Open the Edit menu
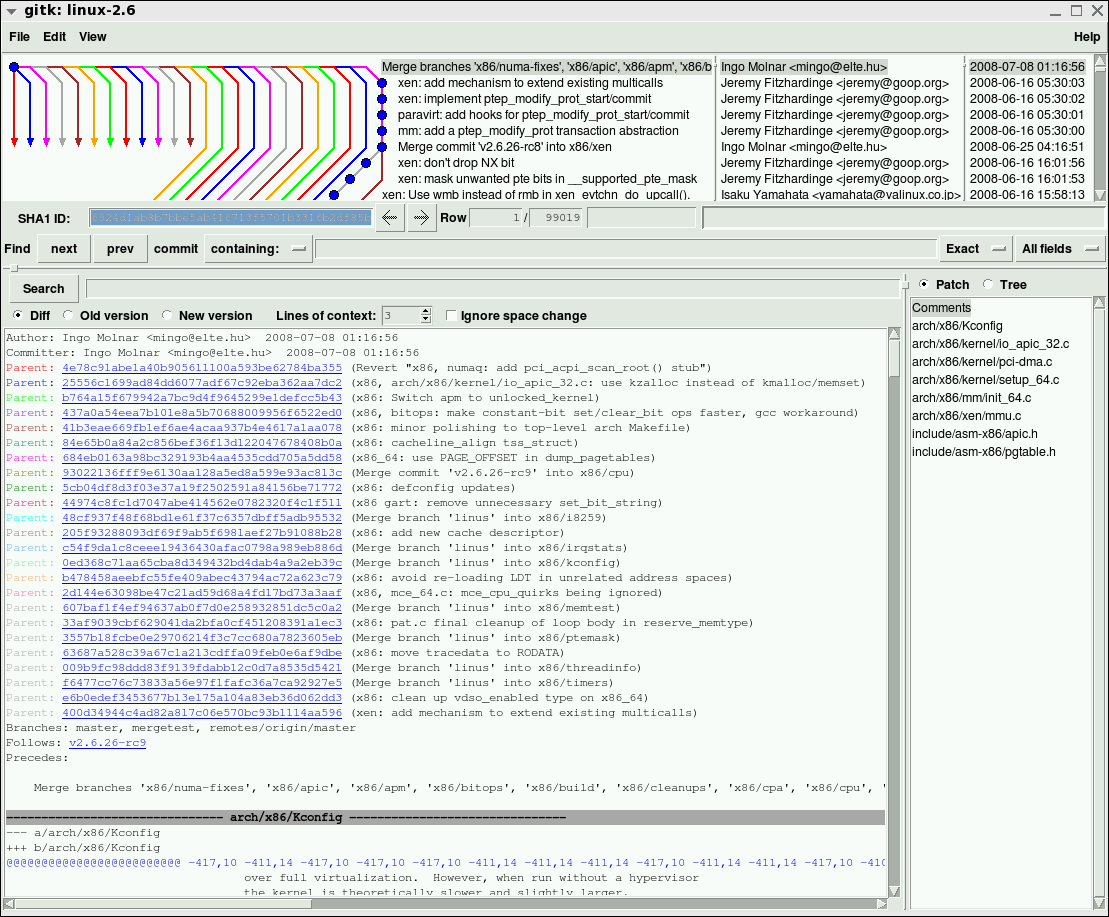The width and height of the screenshot is (1109, 917). pyautogui.click(x=54, y=37)
